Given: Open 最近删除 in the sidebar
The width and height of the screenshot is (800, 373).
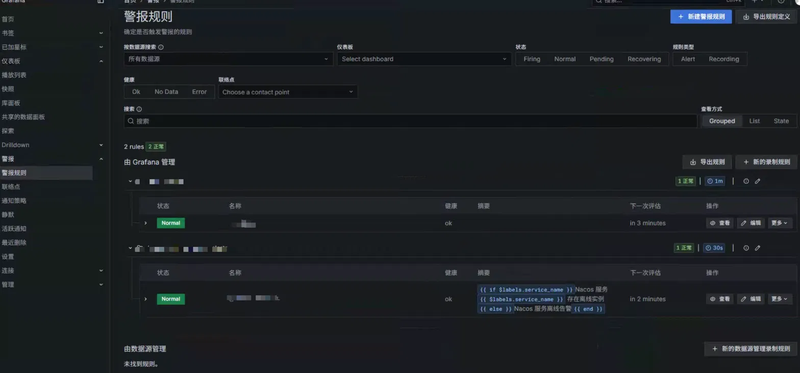Looking at the screenshot, I should (14, 242).
